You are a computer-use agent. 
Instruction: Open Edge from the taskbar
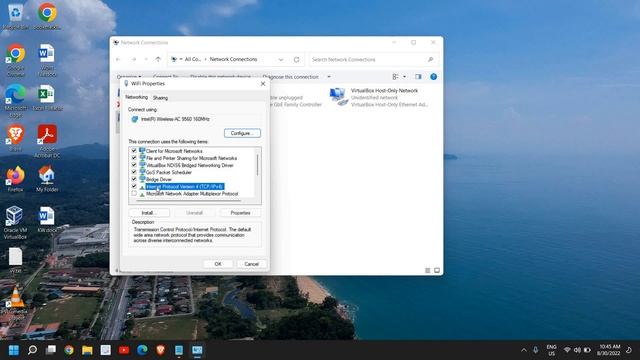pos(142,350)
